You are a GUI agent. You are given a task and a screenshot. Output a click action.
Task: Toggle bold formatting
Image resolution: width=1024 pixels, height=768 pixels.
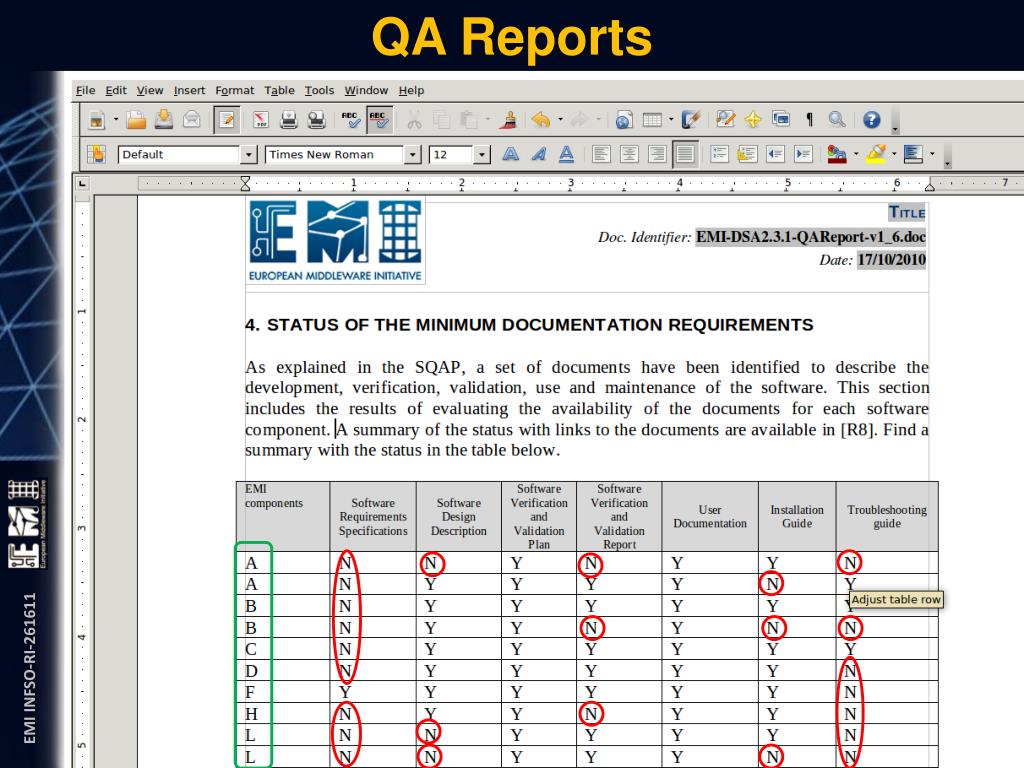pos(511,155)
